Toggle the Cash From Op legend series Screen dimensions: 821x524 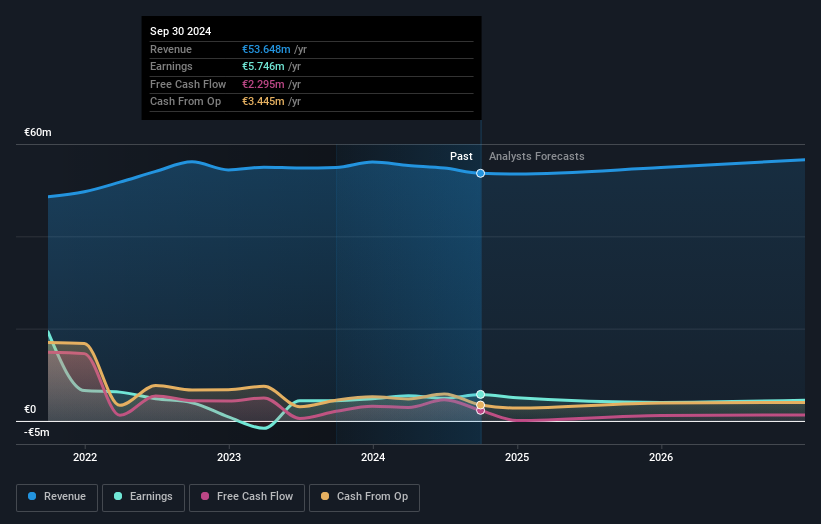point(364,497)
